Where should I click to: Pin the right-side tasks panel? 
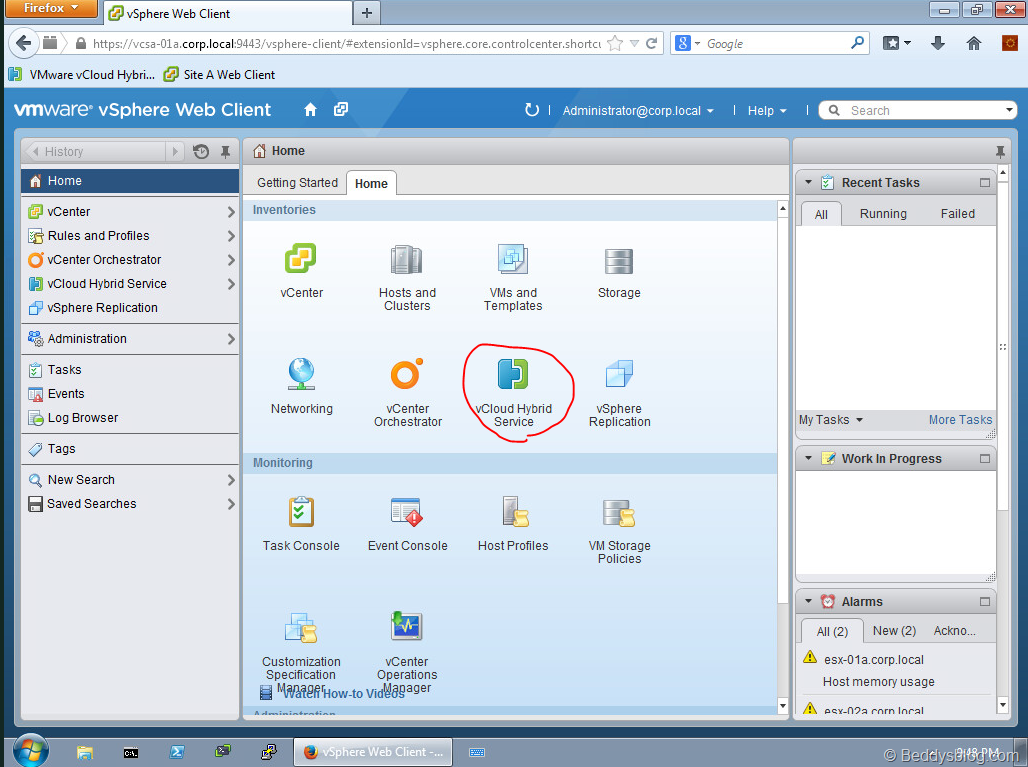coord(1000,152)
